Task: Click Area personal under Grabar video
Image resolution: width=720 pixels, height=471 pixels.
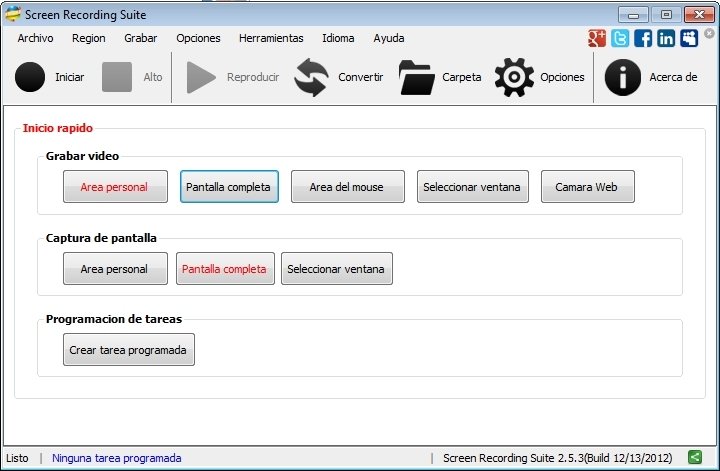Action: click(x=115, y=186)
